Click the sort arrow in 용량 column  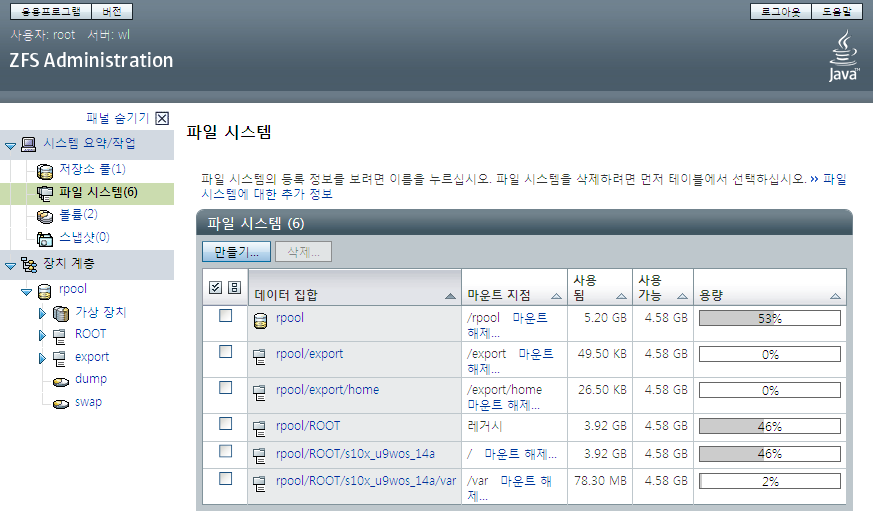[x=835, y=297]
